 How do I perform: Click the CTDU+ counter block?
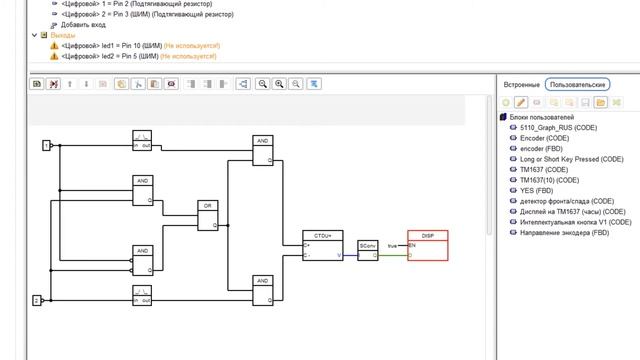(x=322, y=246)
